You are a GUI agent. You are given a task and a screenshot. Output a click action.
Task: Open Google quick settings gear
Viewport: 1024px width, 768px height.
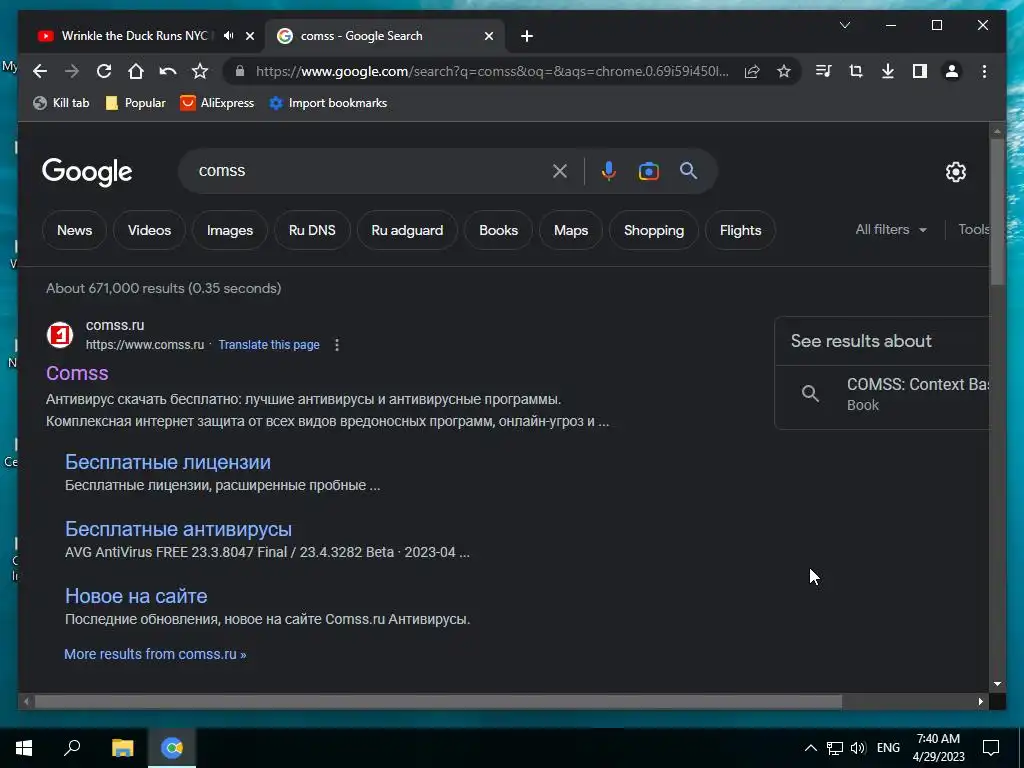(x=955, y=172)
